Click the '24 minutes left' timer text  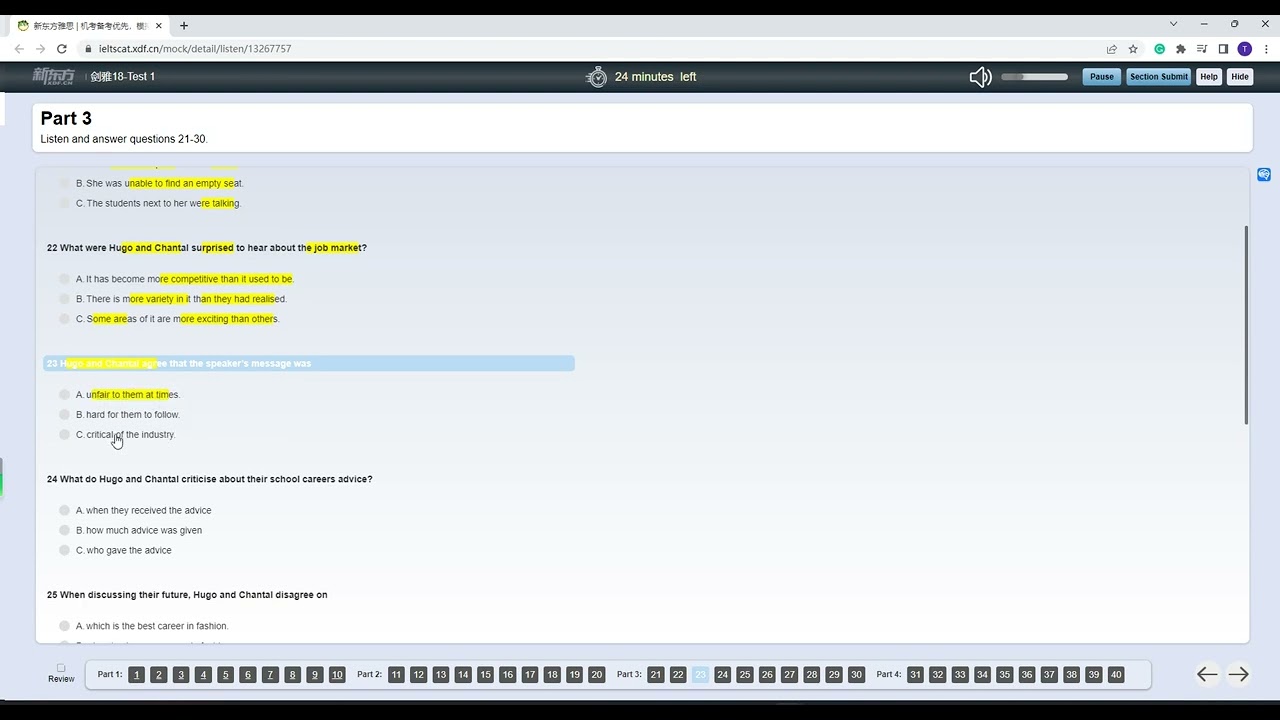point(656,77)
